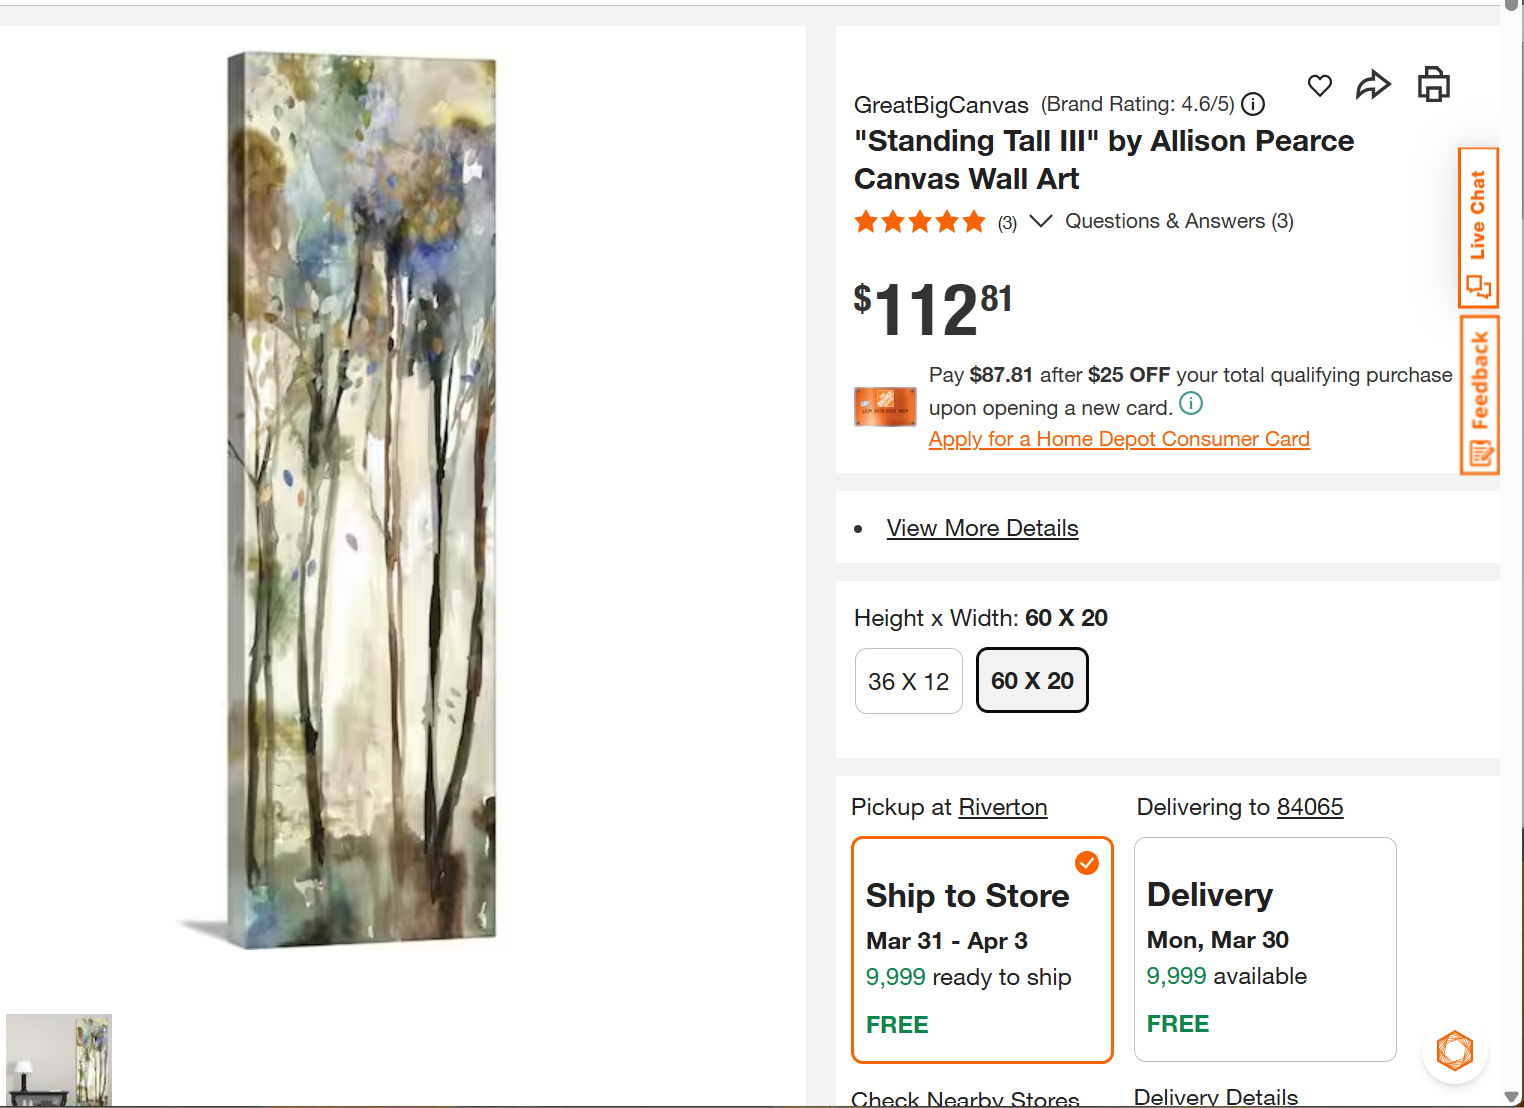Screen dimensions: 1524x1108
Task: Select the 36 X 12 size option
Action: pyautogui.click(x=908, y=681)
